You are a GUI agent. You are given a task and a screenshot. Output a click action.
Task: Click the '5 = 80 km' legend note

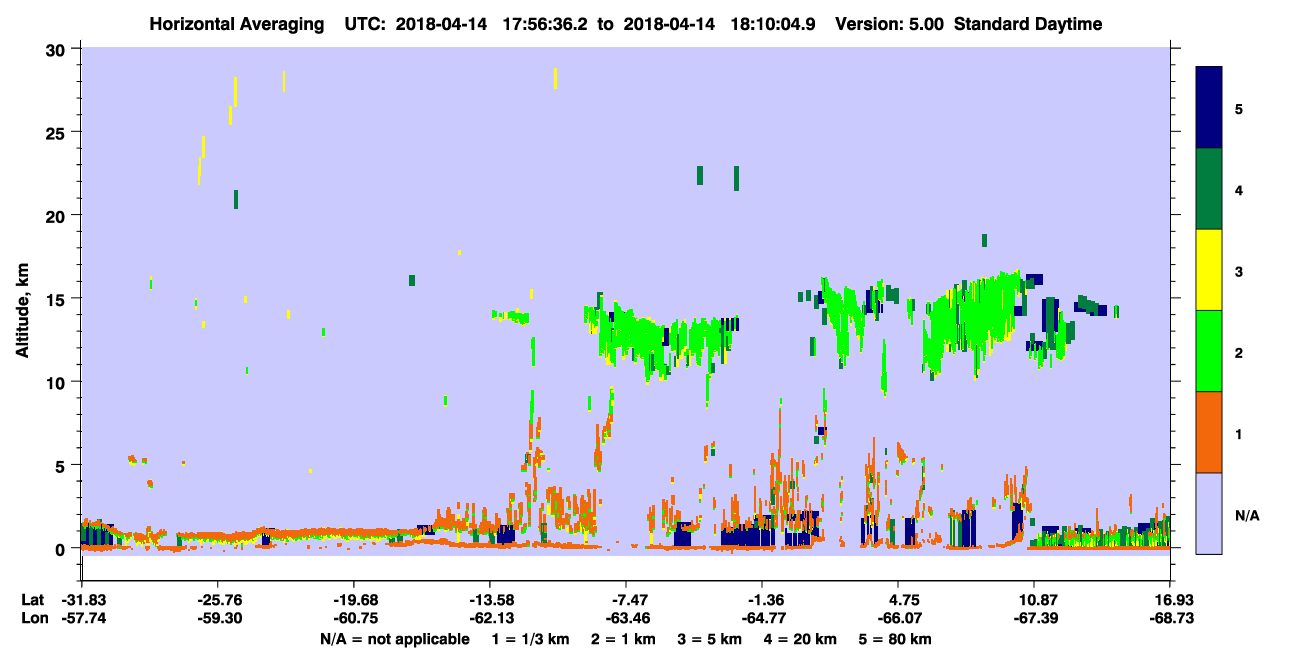[897, 639]
